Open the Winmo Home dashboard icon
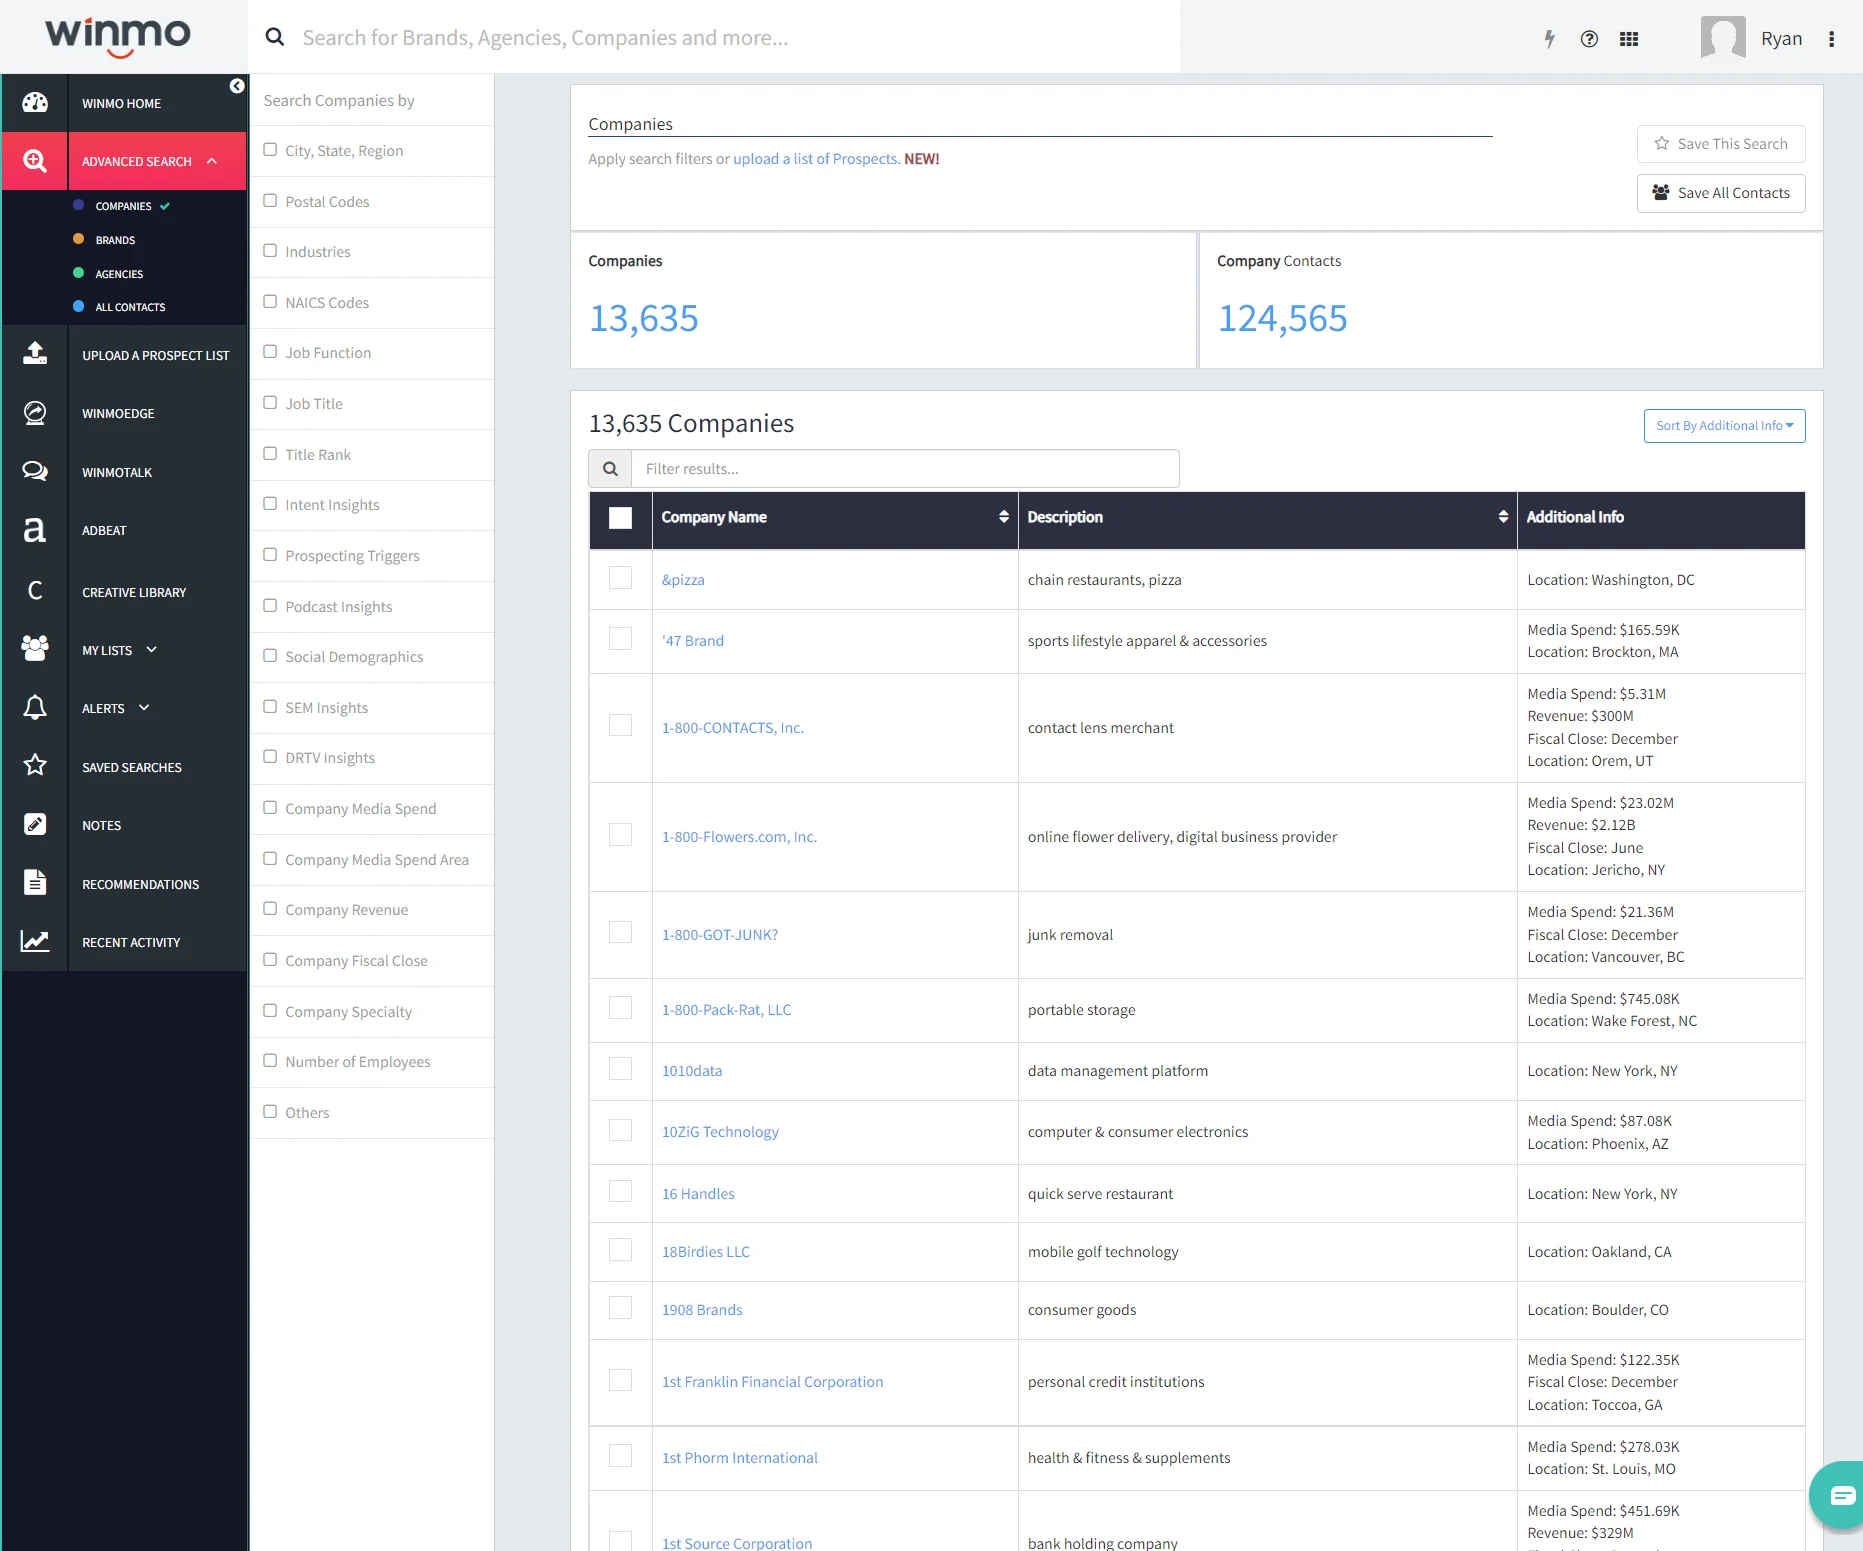Screen dimensions: 1863x1551 (x=35, y=102)
